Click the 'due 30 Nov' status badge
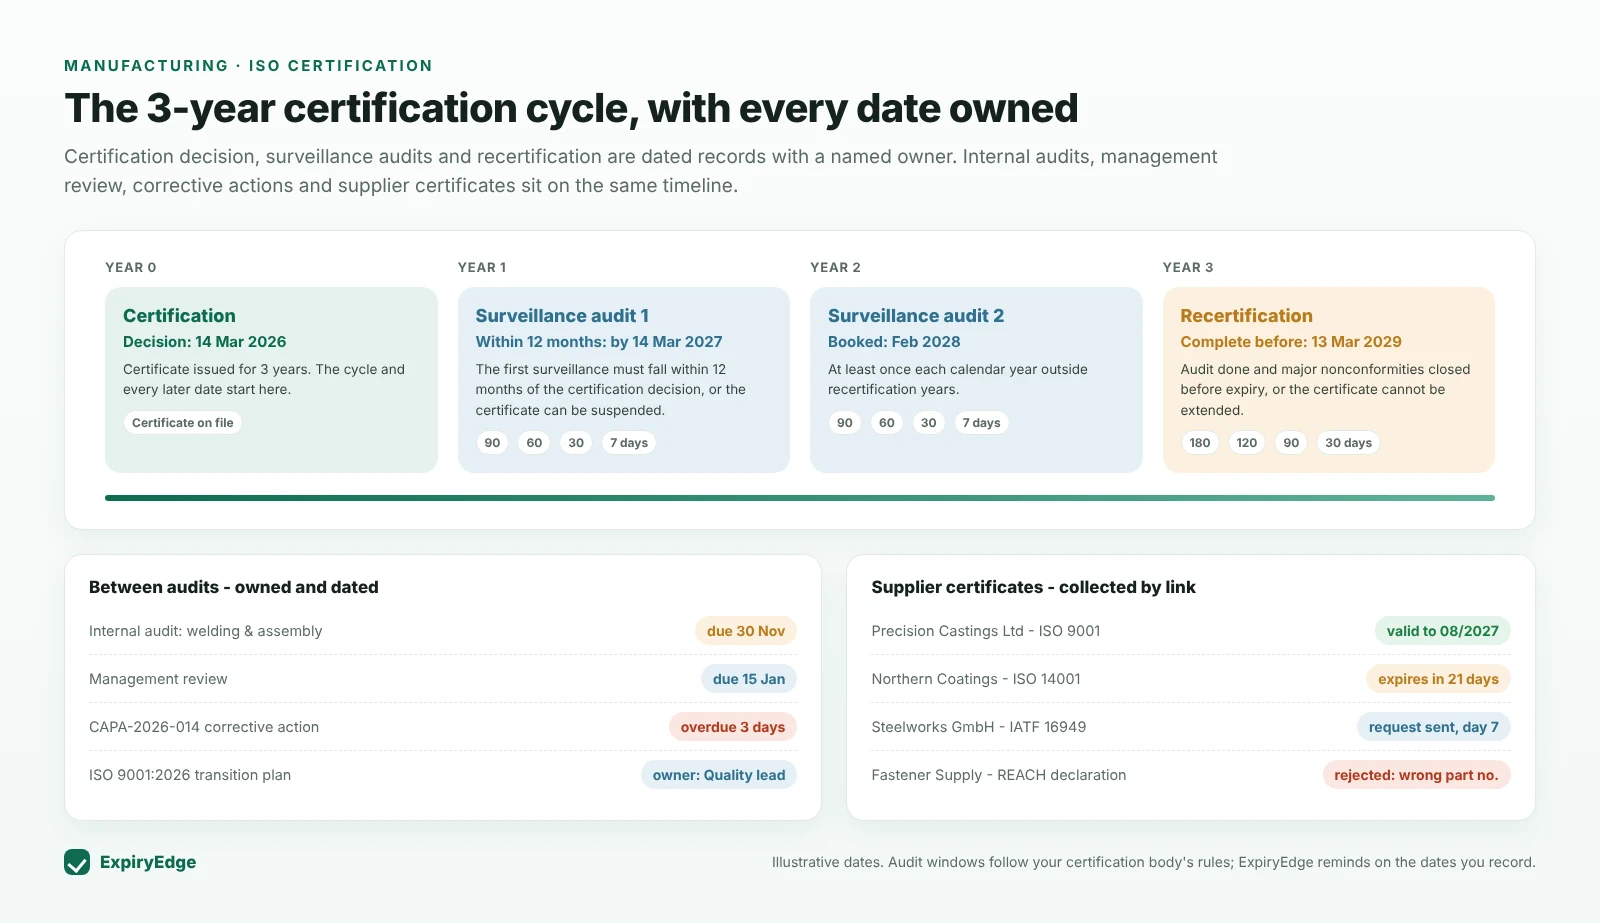The height and width of the screenshot is (923, 1600). tap(746, 631)
